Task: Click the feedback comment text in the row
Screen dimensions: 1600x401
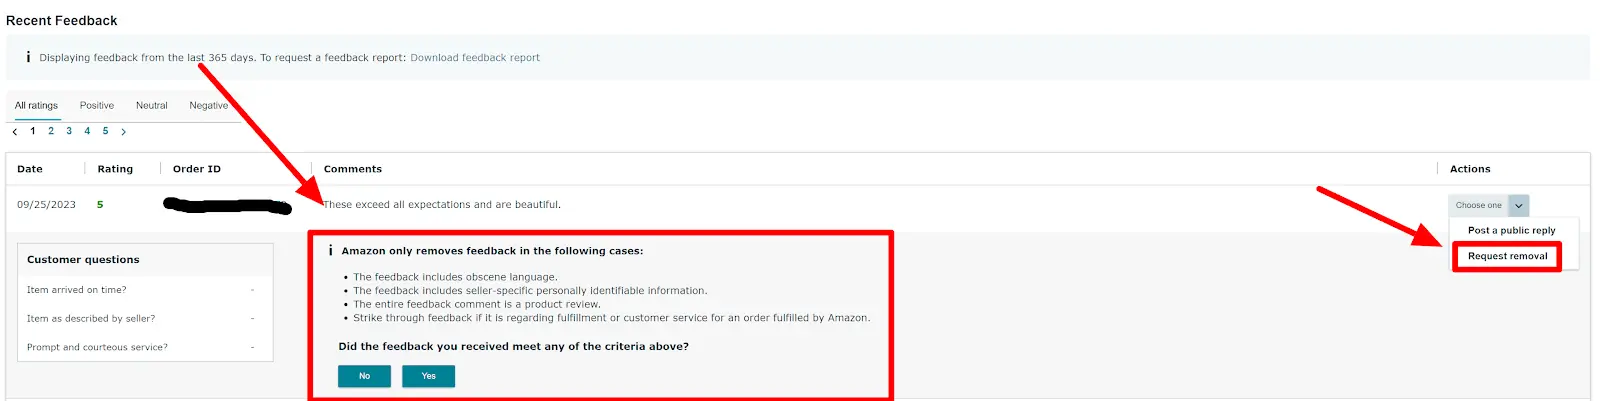Action: (442, 205)
